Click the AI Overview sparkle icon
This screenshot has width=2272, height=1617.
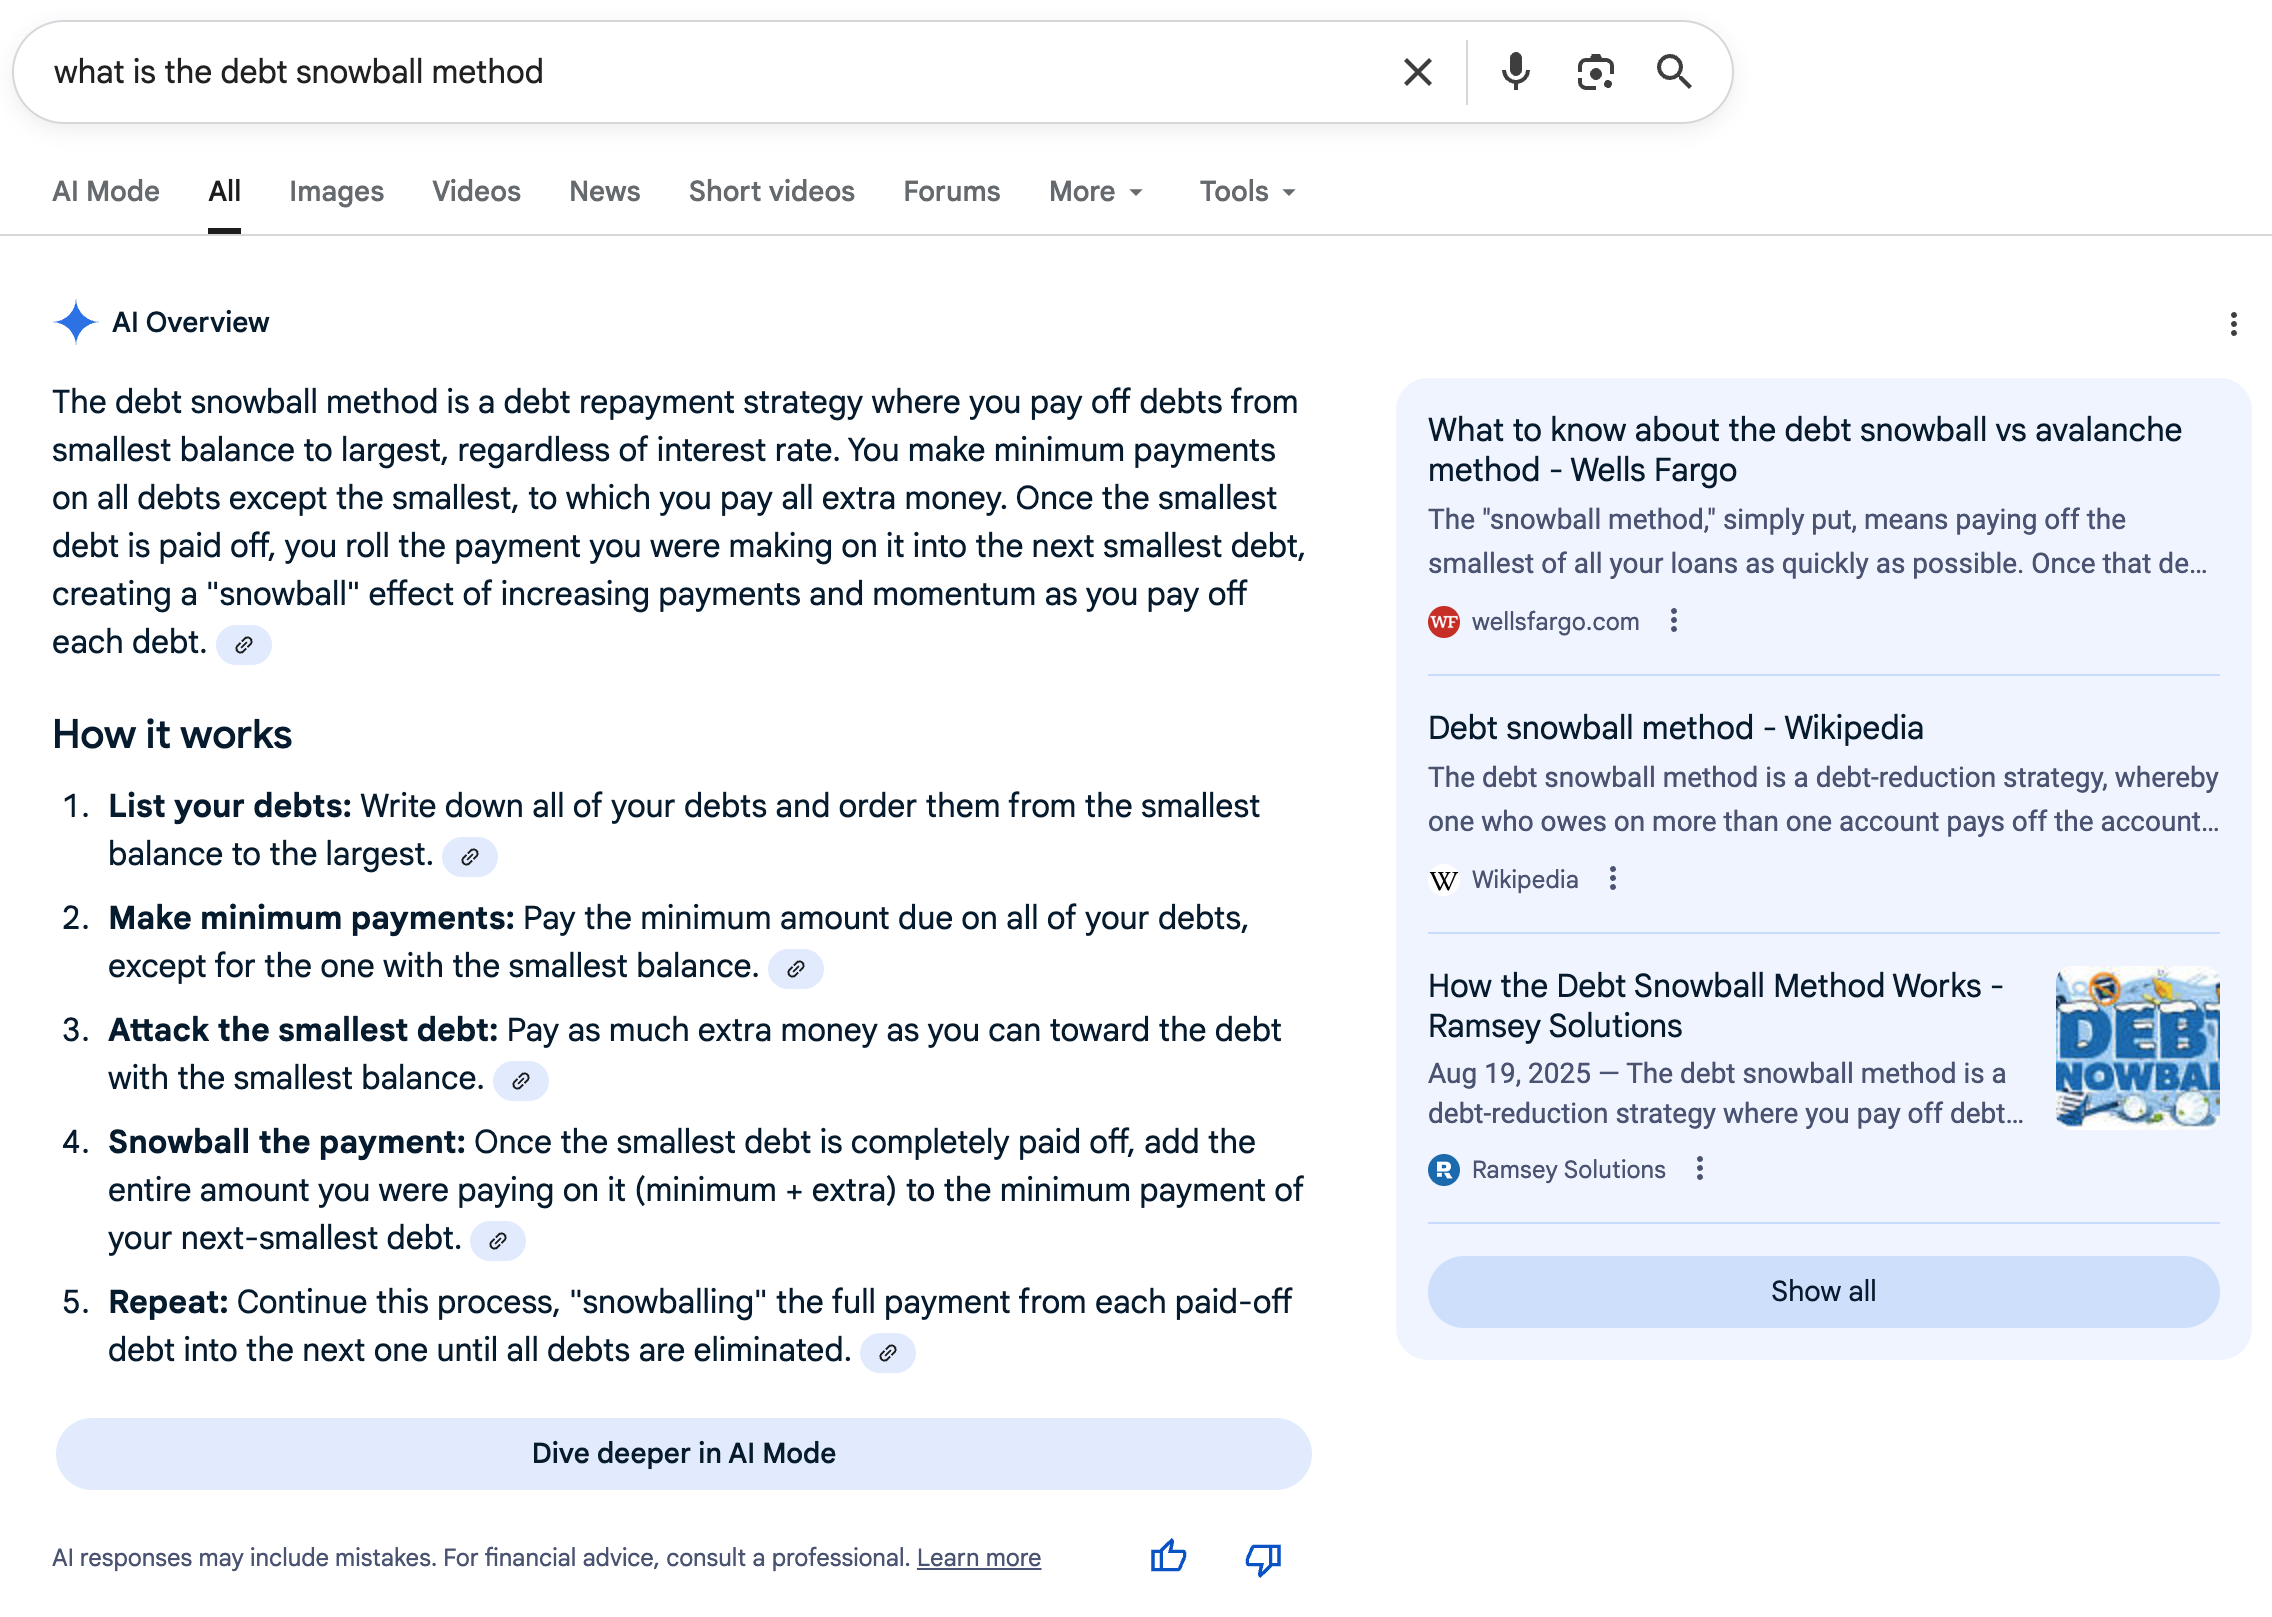click(x=74, y=322)
